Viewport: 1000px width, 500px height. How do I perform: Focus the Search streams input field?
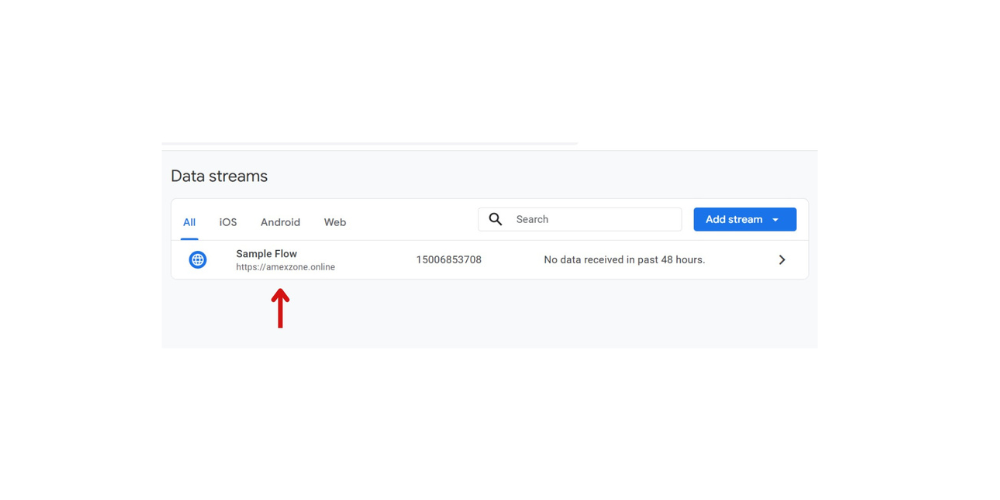pyautogui.click(x=580, y=219)
